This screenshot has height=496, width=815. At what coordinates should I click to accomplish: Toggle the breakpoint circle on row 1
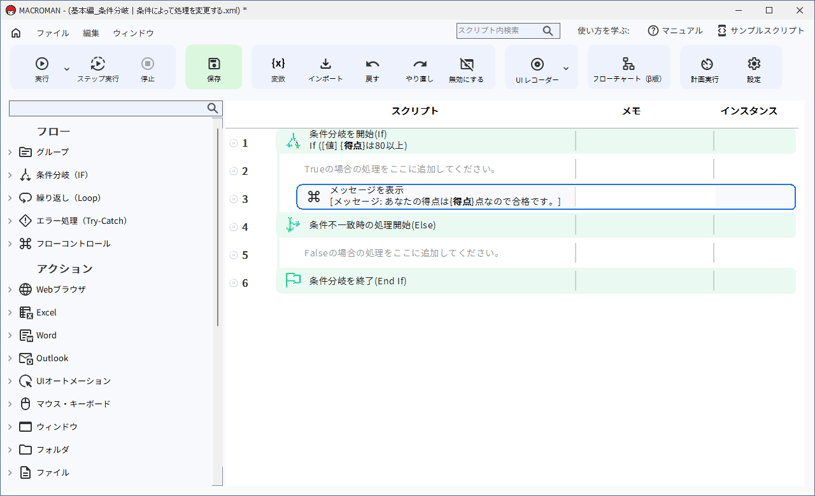[x=233, y=143]
